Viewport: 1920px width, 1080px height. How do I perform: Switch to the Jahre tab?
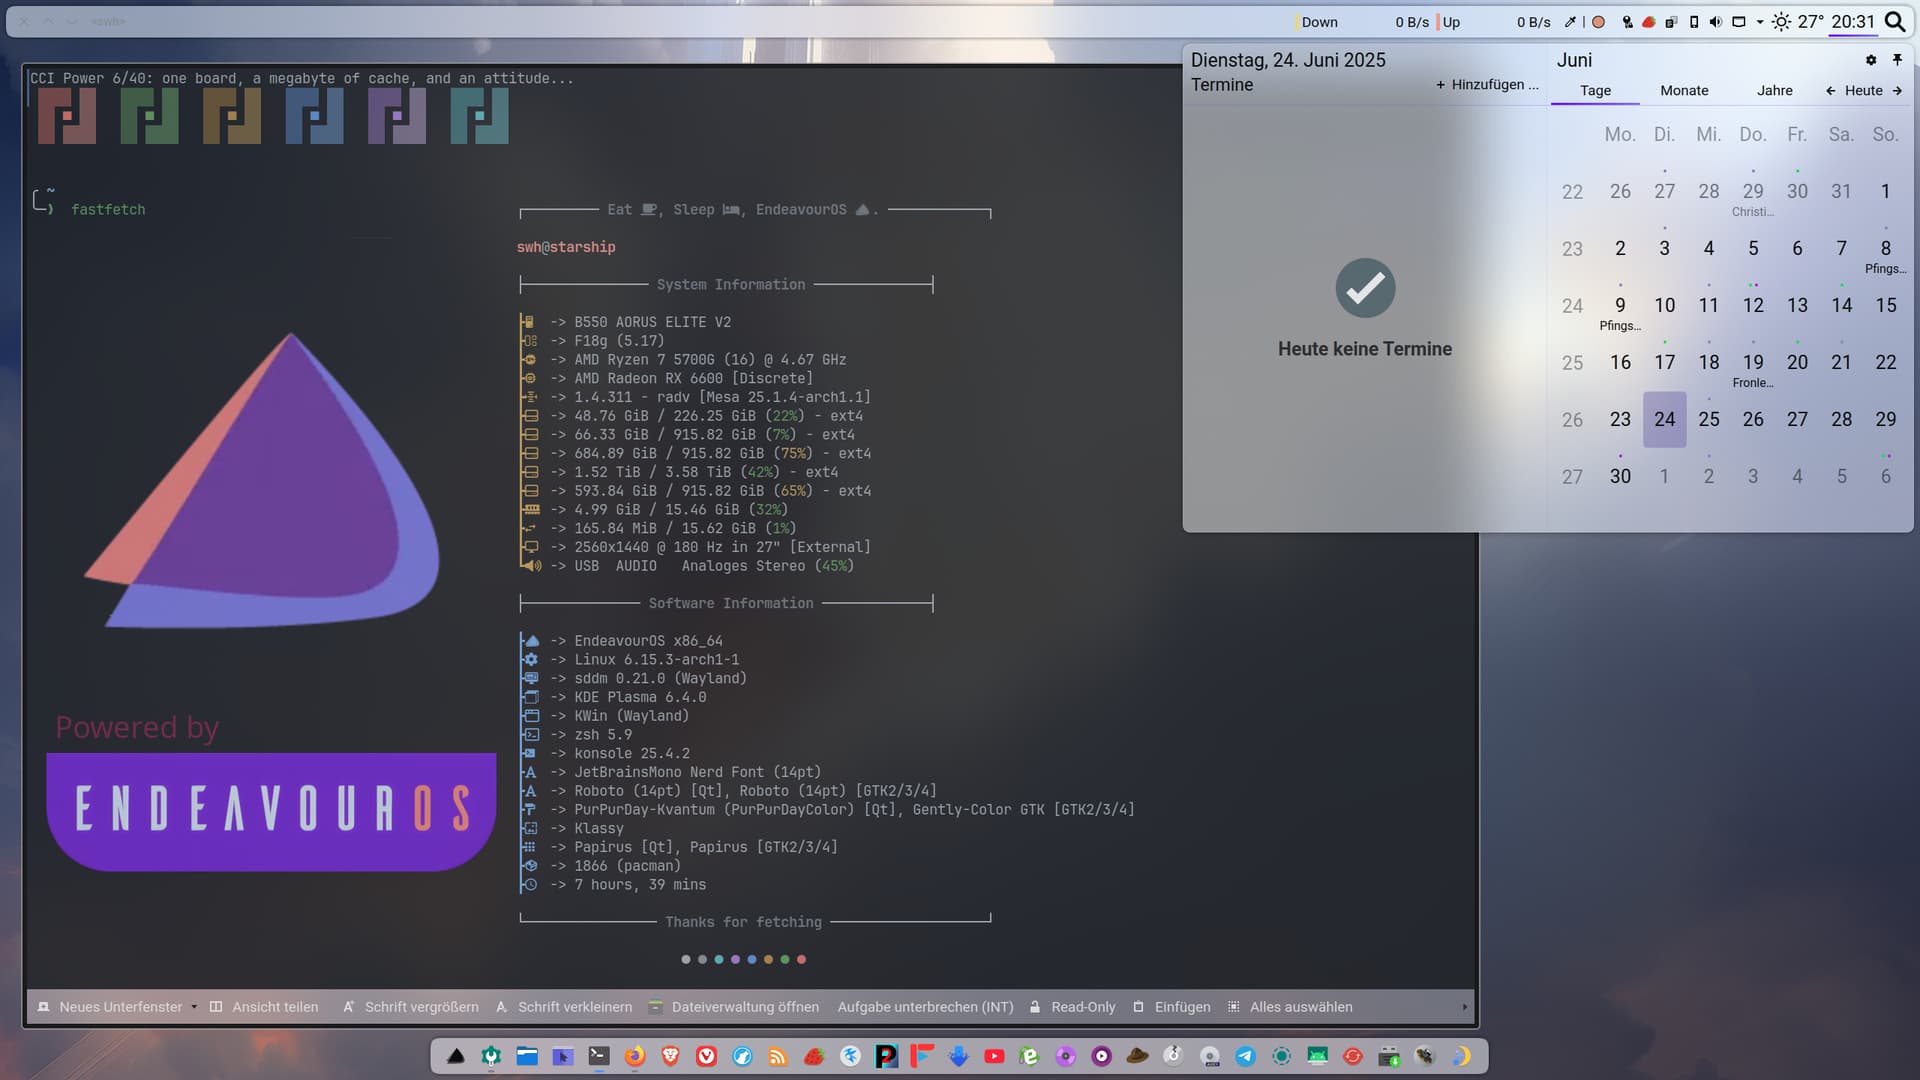[x=1774, y=90]
